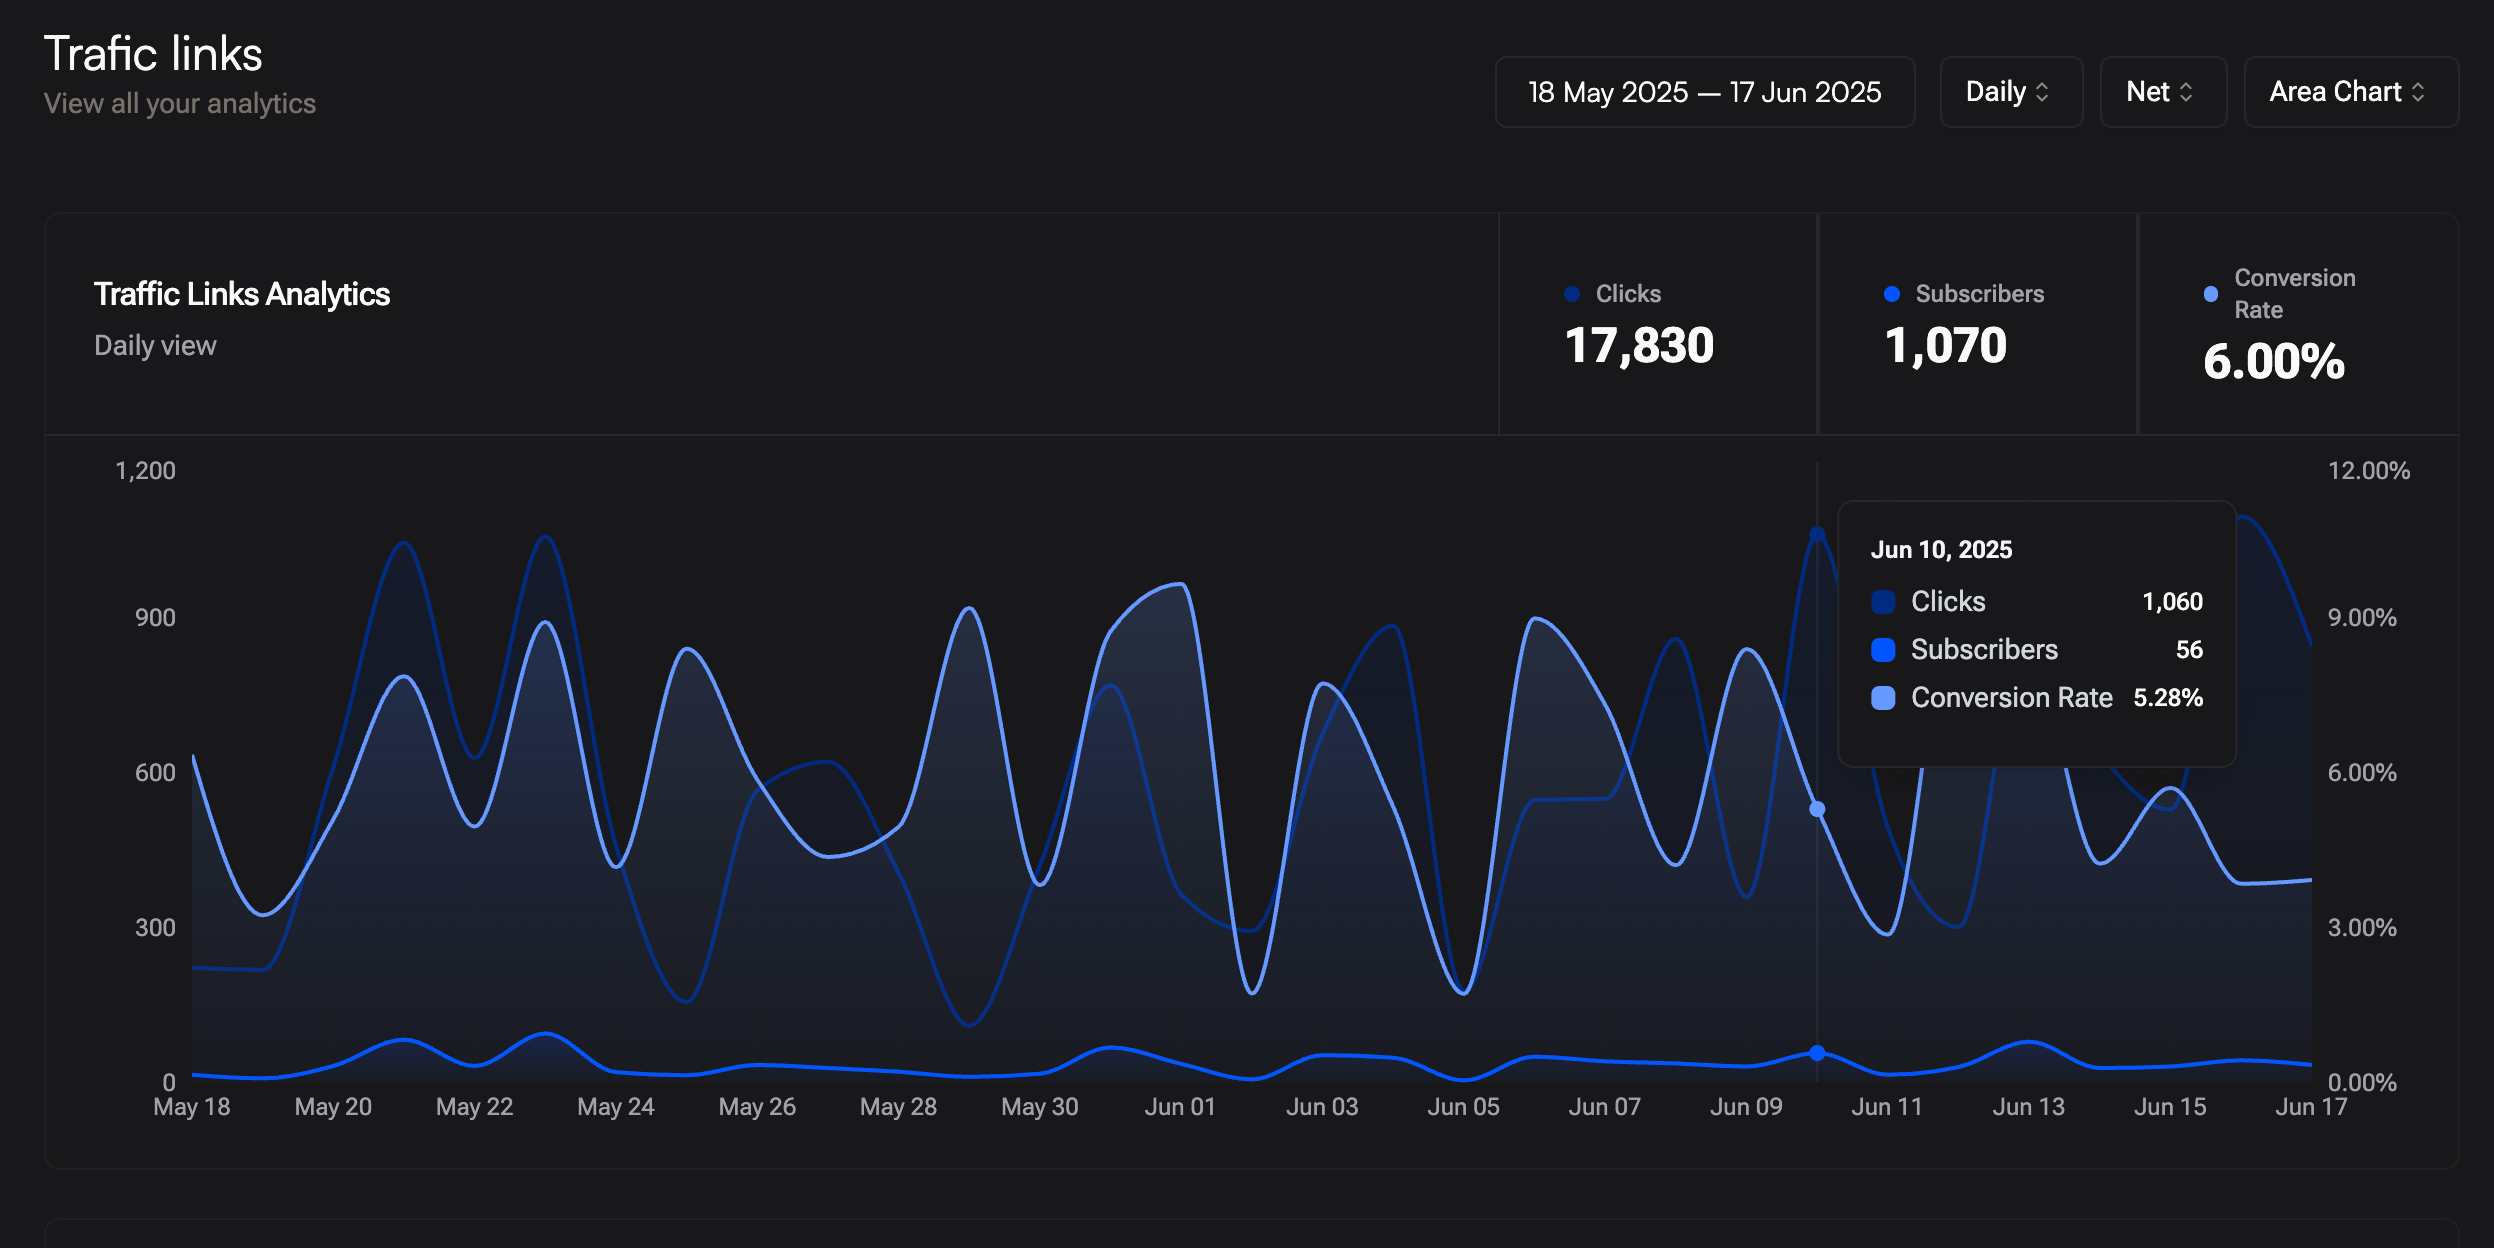Click the chevron icon on Daily selector
The image size is (2494, 1248).
click(x=2043, y=92)
